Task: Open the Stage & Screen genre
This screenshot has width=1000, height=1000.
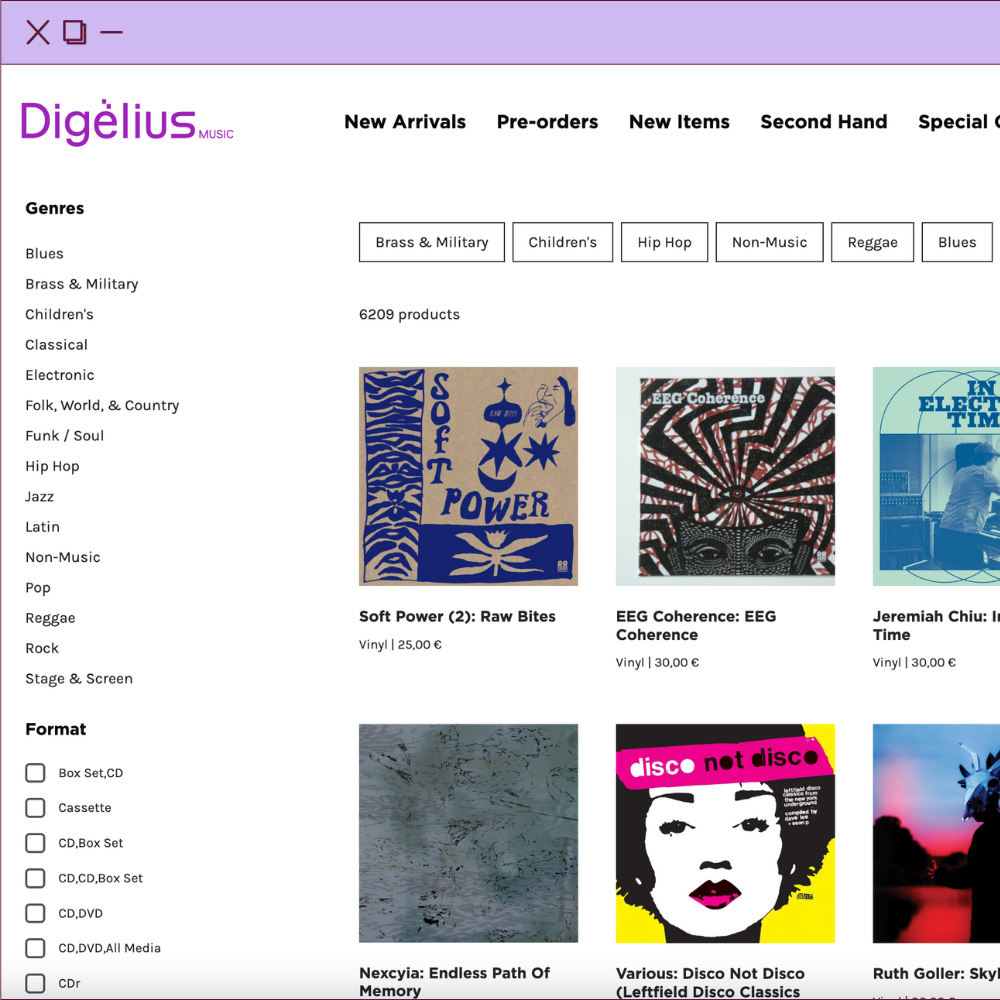Action: [x=79, y=679]
